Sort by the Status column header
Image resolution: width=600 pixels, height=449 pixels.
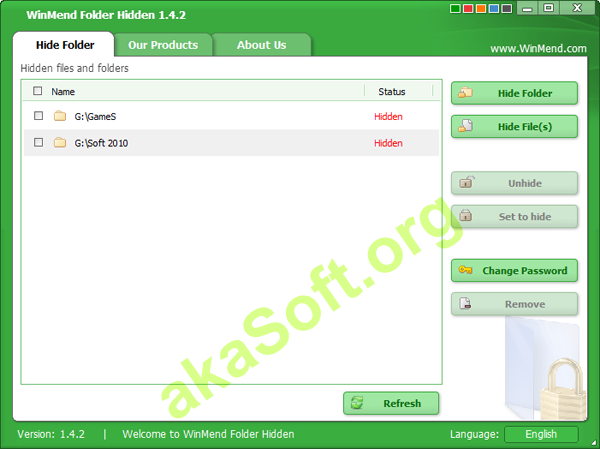click(x=391, y=91)
